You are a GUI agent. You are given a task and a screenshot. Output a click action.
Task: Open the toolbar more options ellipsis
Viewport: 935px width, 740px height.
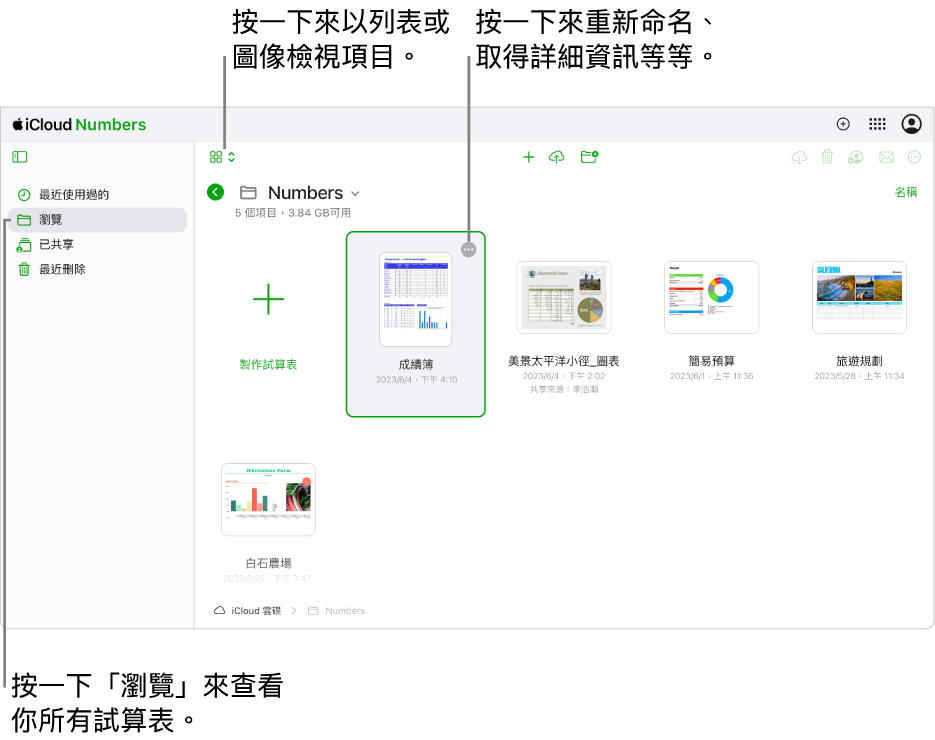914,157
